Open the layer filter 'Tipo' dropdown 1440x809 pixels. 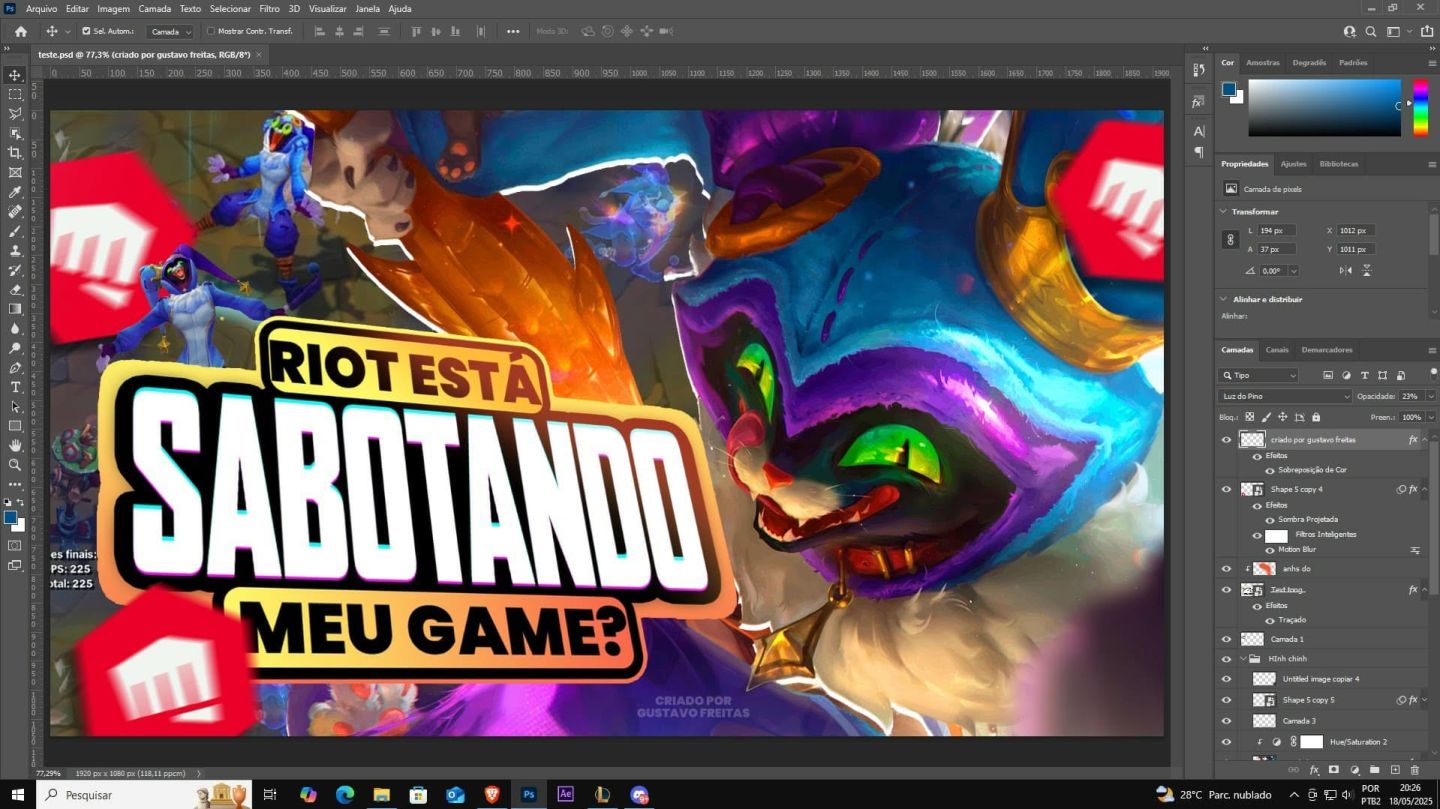(x=1258, y=375)
